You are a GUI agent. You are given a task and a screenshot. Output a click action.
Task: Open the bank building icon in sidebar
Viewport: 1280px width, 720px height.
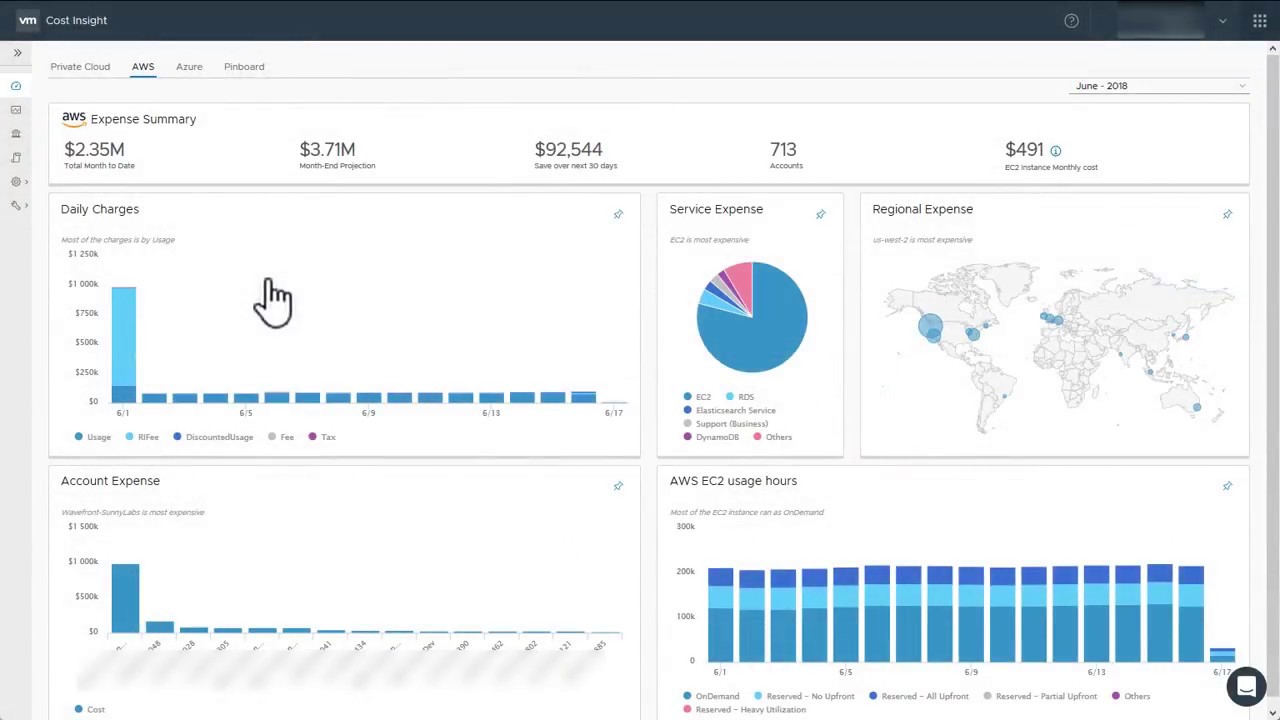[16, 134]
